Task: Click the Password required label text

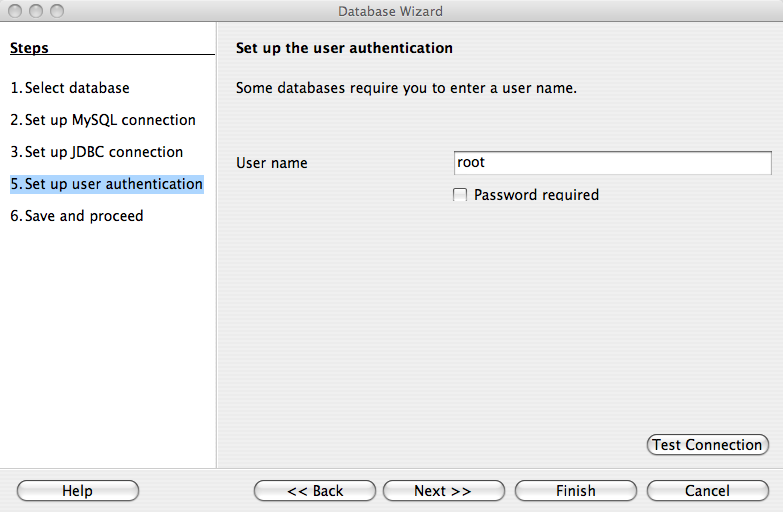Action: pos(536,195)
